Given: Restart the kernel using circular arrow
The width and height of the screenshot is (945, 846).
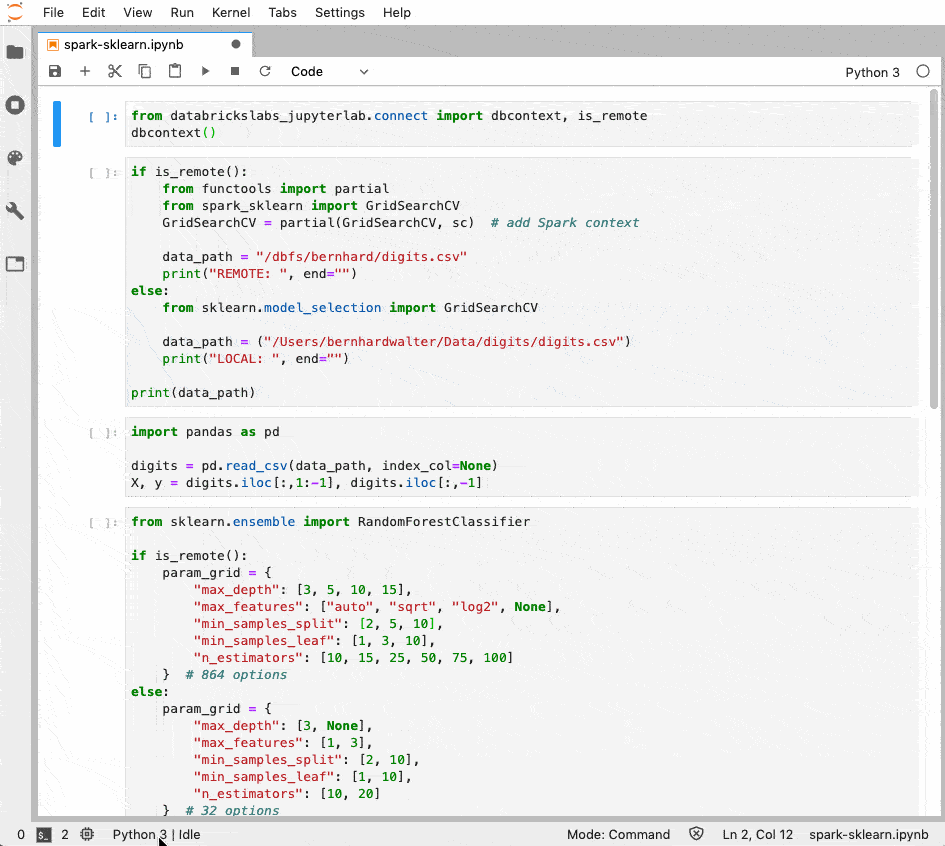Looking at the screenshot, I should pyautogui.click(x=265, y=72).
